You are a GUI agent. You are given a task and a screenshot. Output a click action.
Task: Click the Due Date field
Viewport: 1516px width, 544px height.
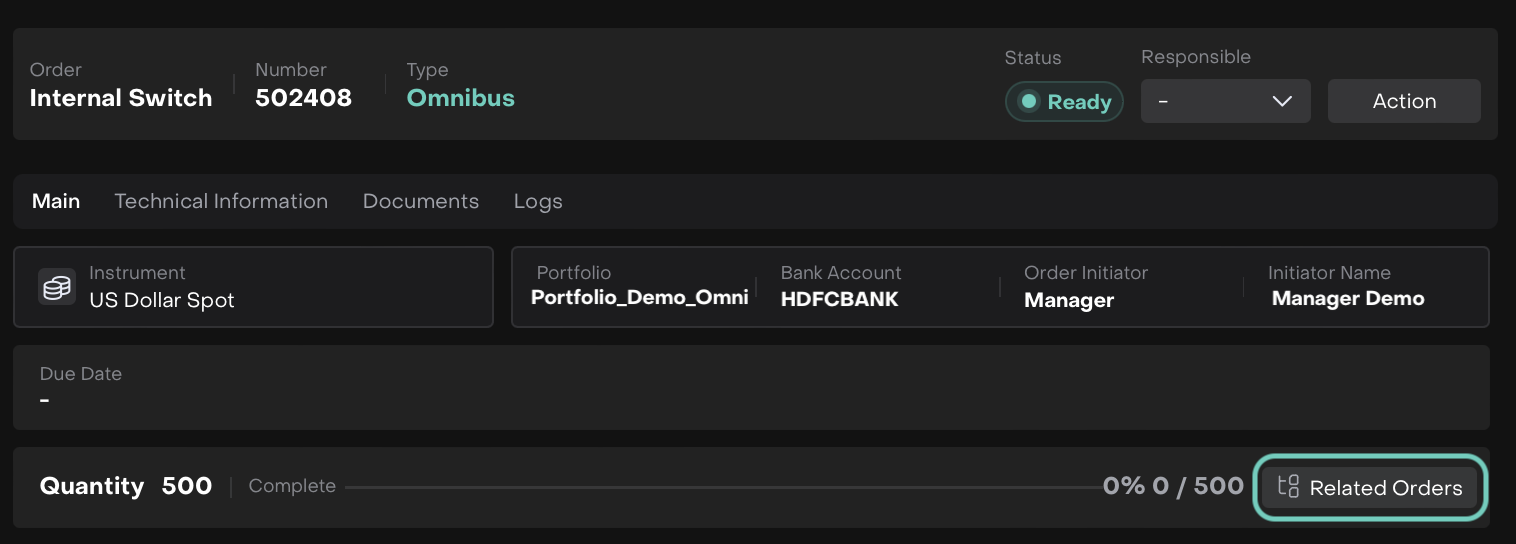[750, 387]
